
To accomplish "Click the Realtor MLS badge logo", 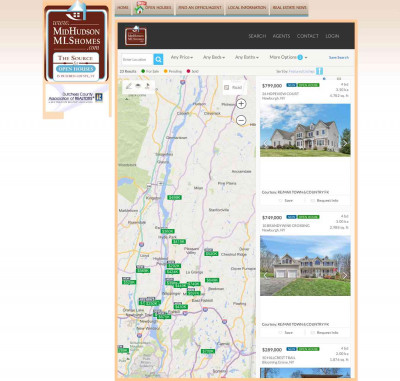I will 99,97.
